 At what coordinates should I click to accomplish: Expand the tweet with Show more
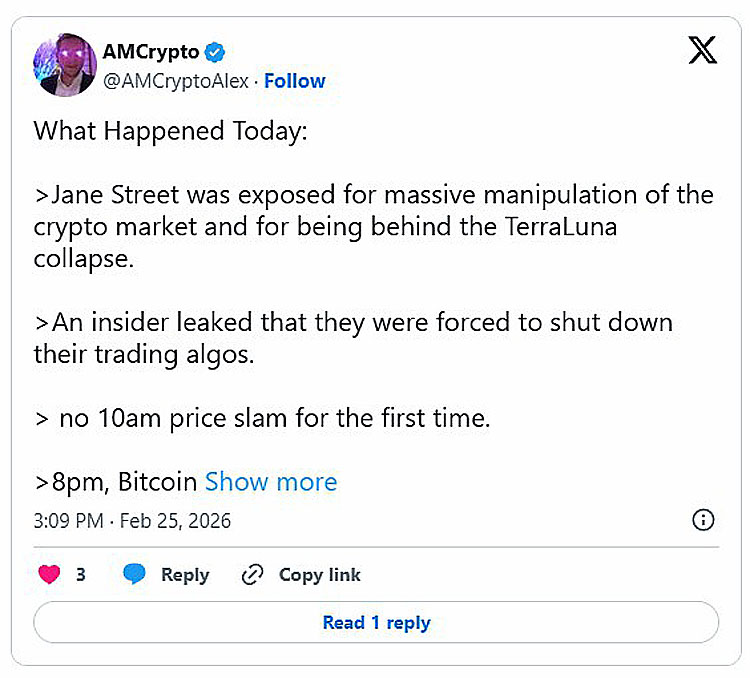point(271,482)
